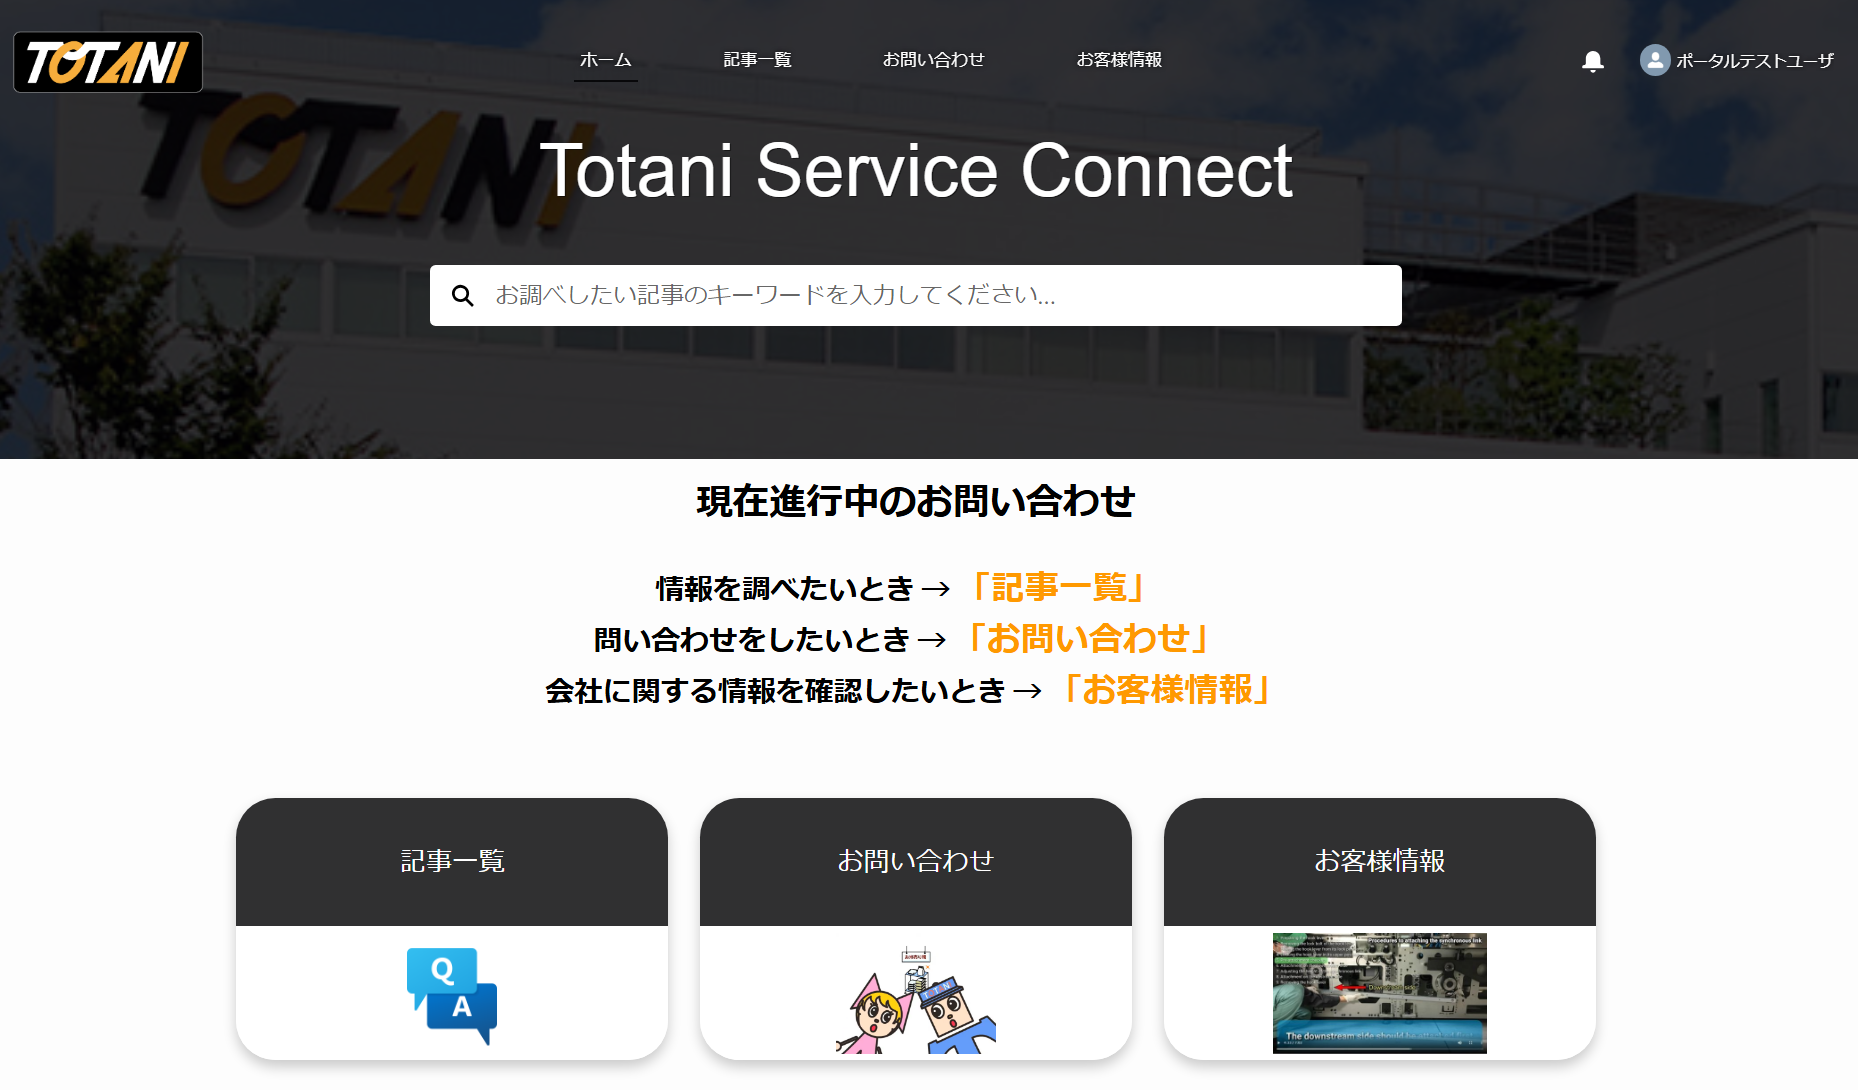Open the 記事一覧 card header
Viewport: 1858px width, 1090px height.
click(452, 861)
